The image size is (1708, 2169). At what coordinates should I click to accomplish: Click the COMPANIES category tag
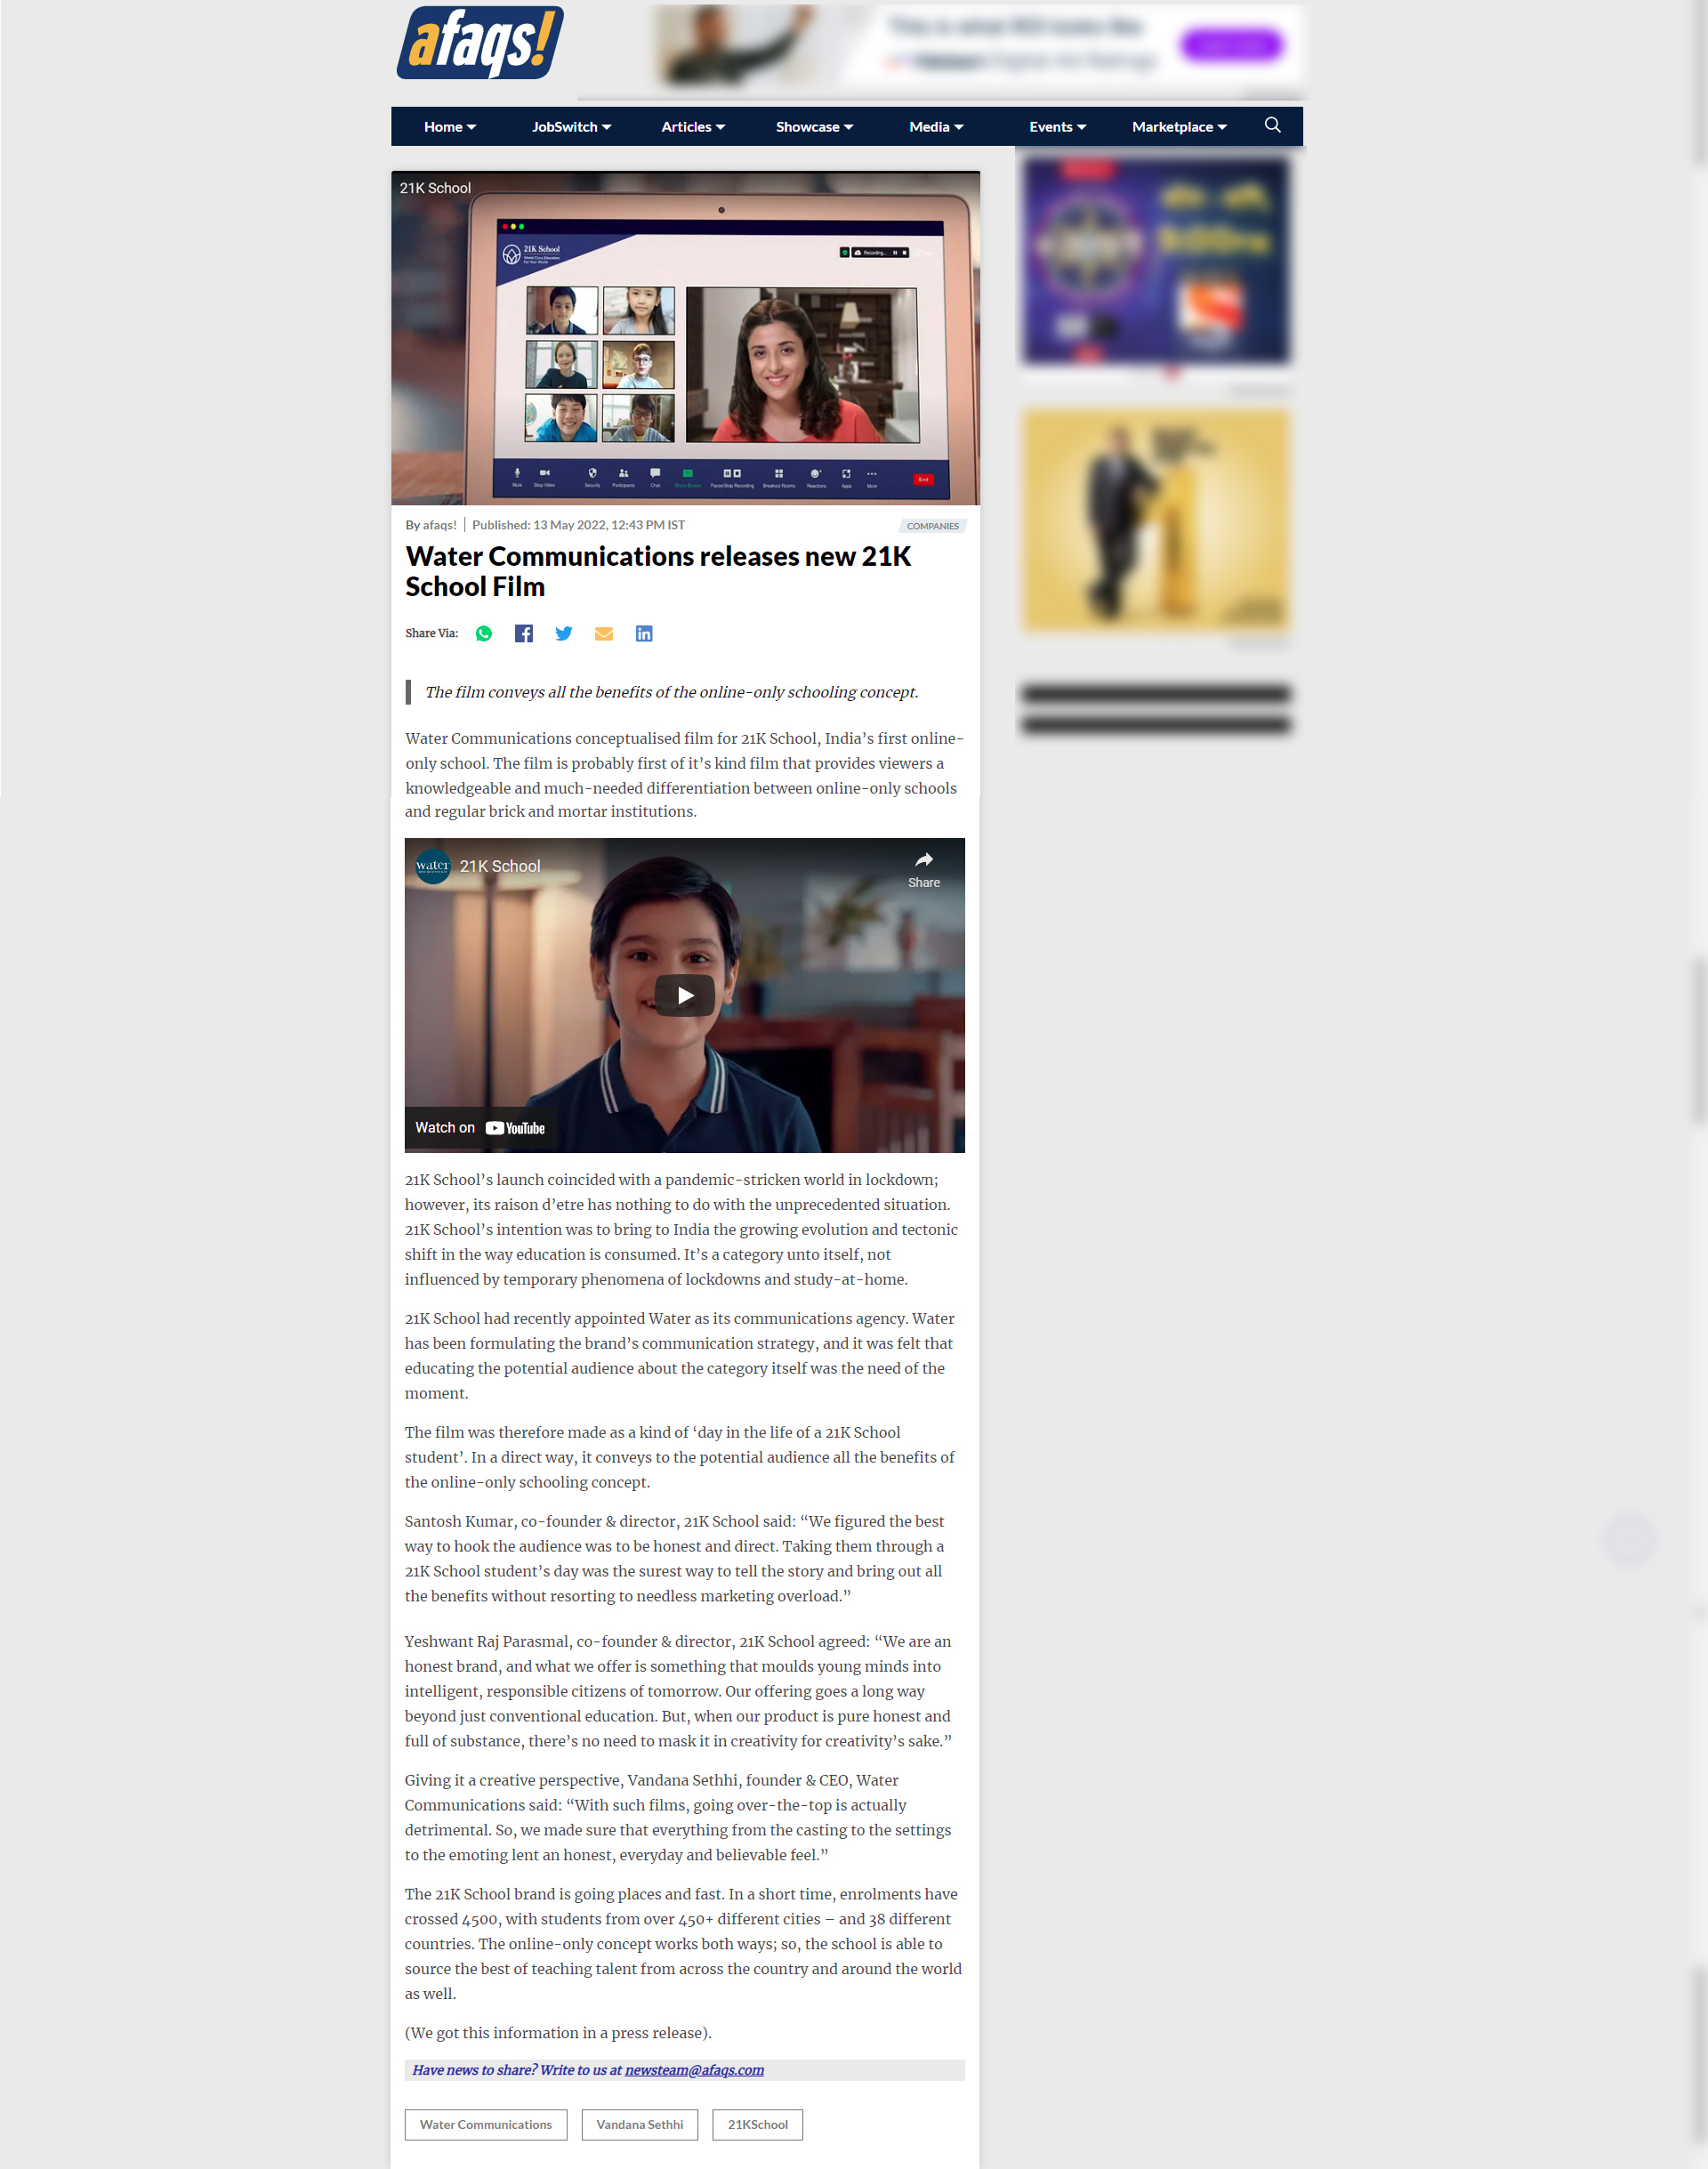[x=932, y=526]
